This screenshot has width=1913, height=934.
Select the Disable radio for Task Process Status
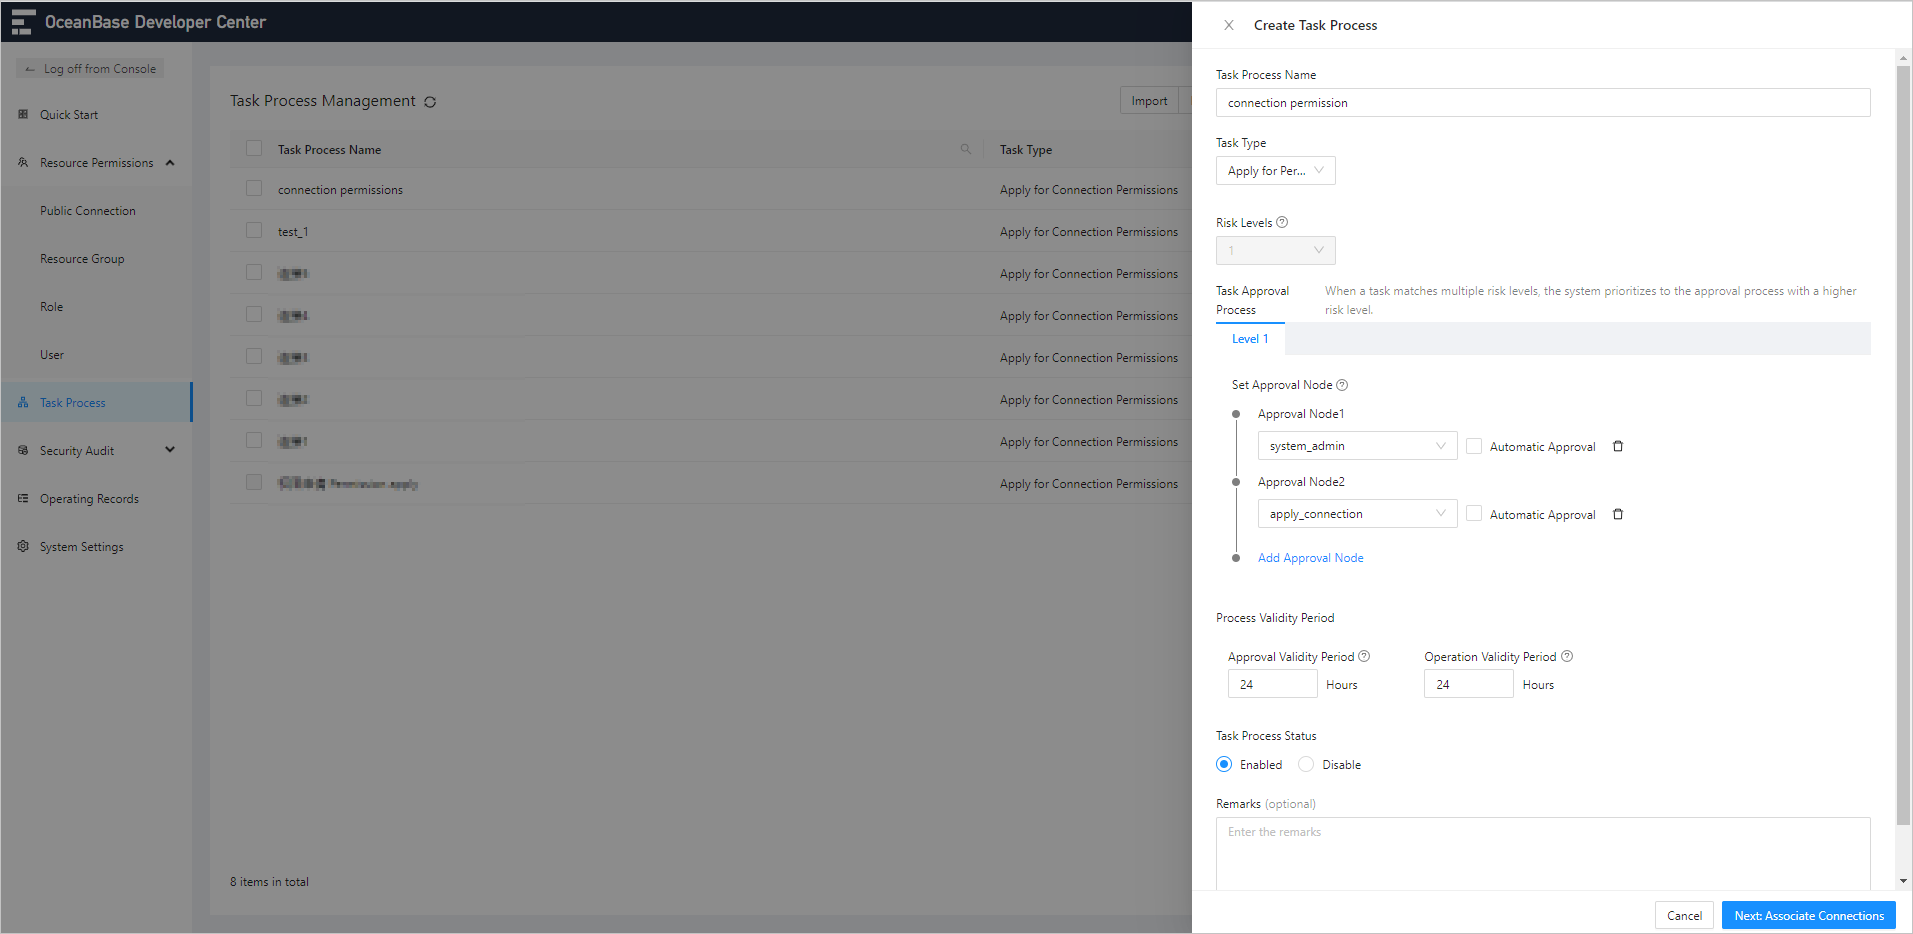click(1305, 763)
